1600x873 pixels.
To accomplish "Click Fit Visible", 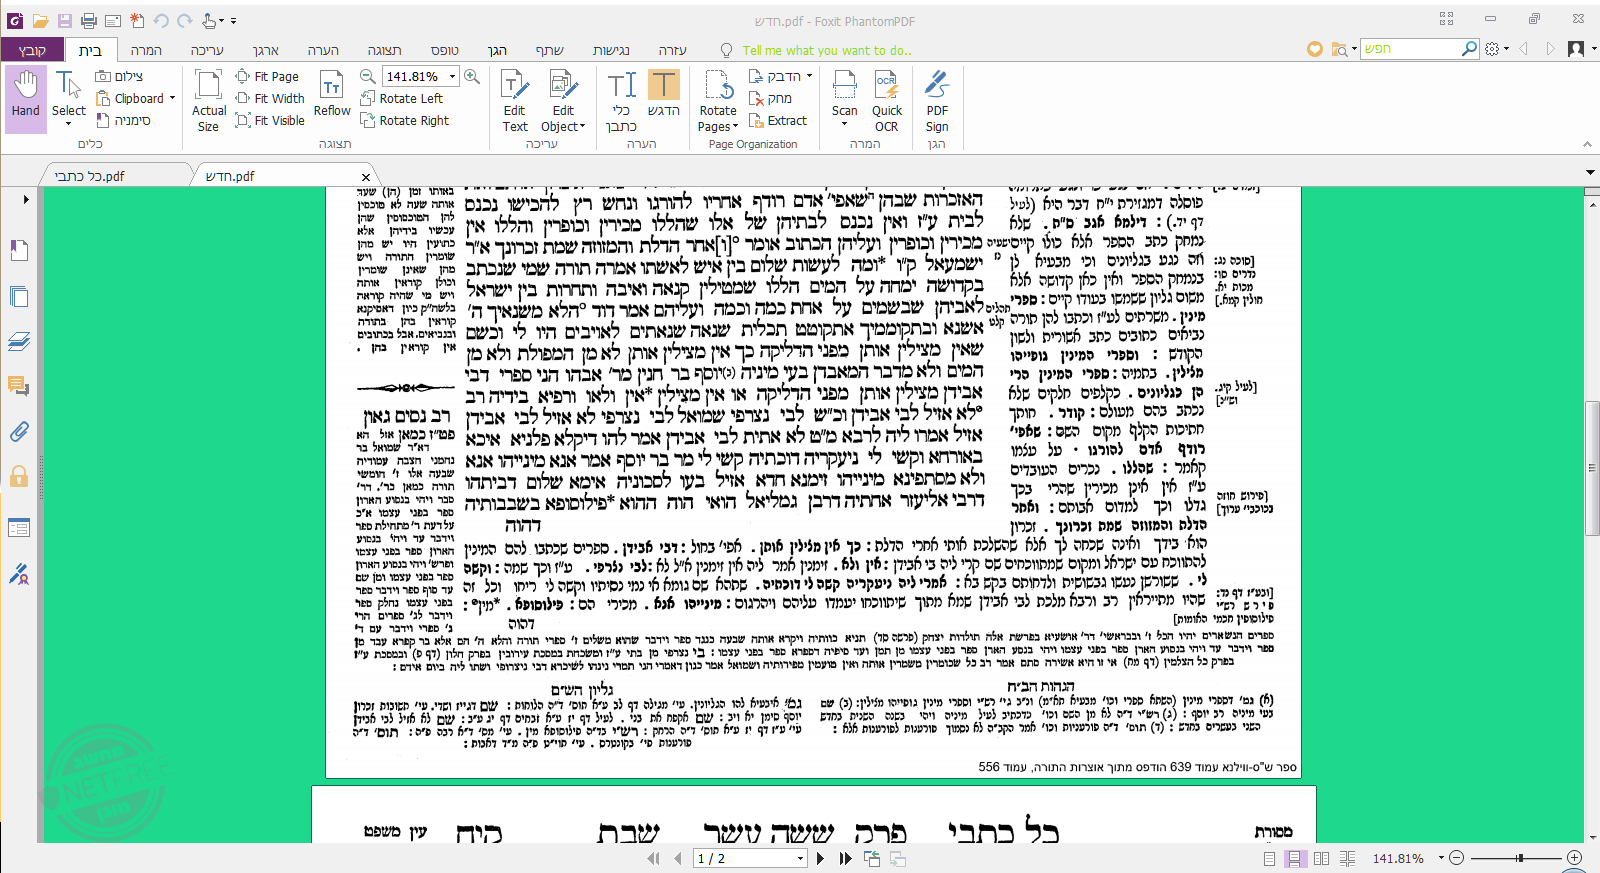I will (x=270, y=120).
